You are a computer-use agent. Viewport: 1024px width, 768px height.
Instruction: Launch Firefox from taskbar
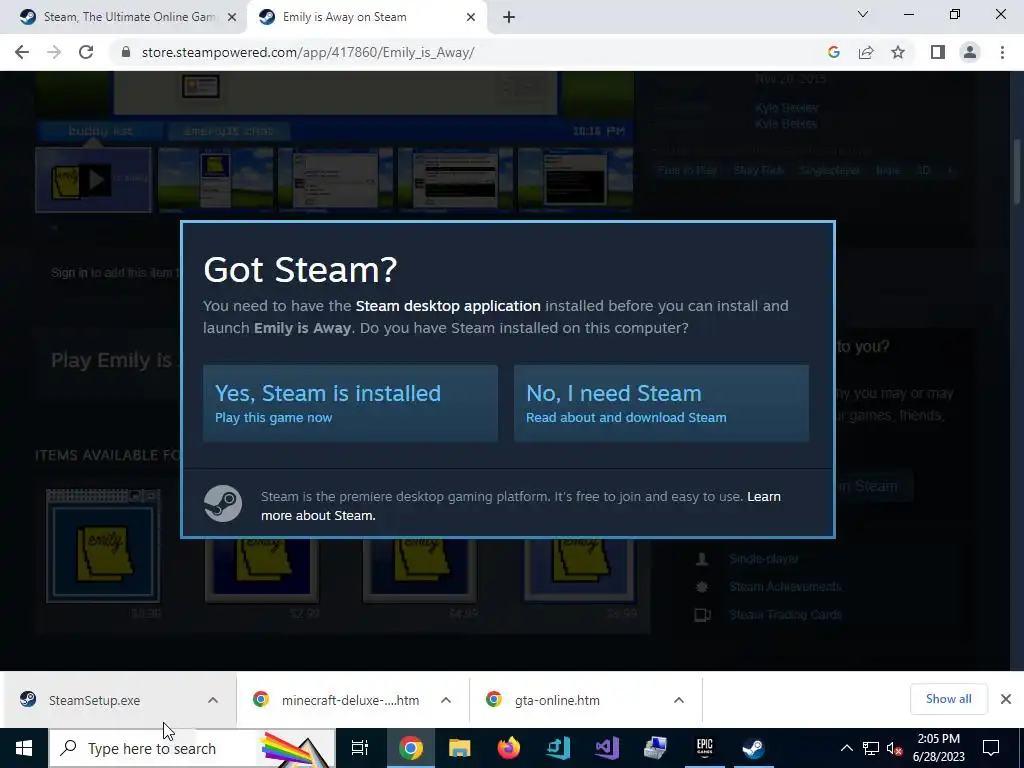tap(509, 748)
